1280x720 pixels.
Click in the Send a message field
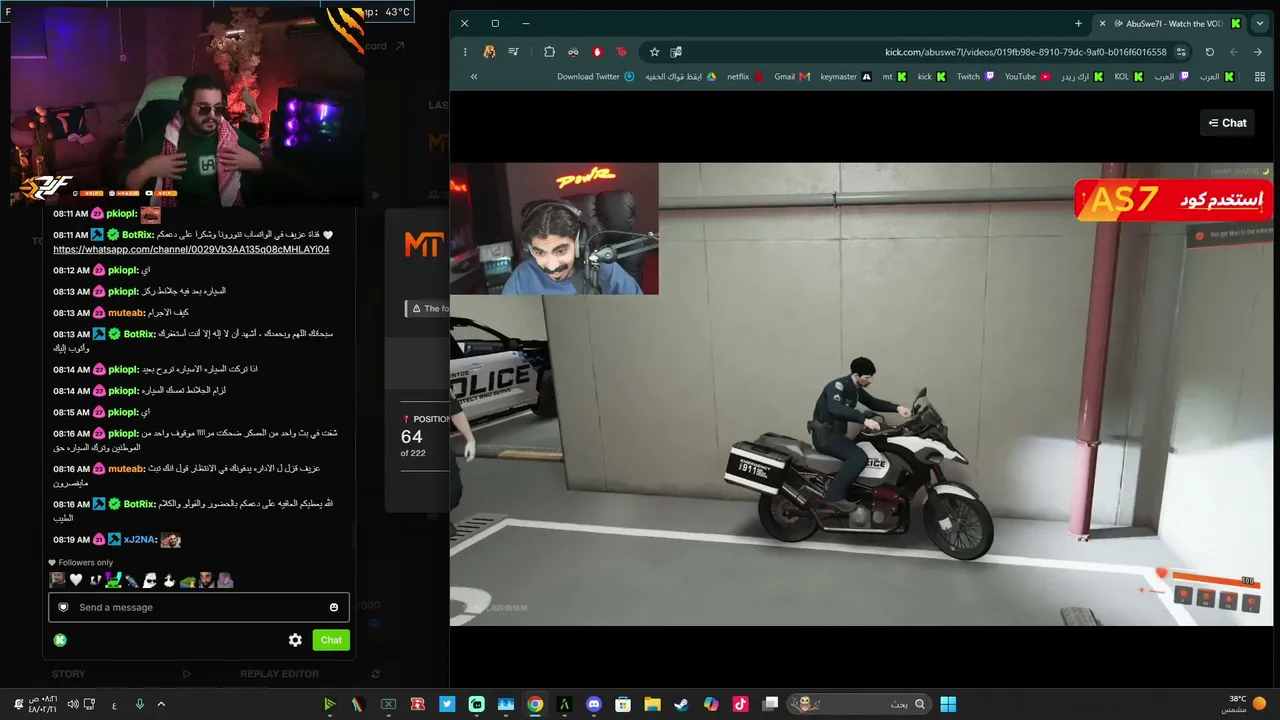click(x=199, y=607)
